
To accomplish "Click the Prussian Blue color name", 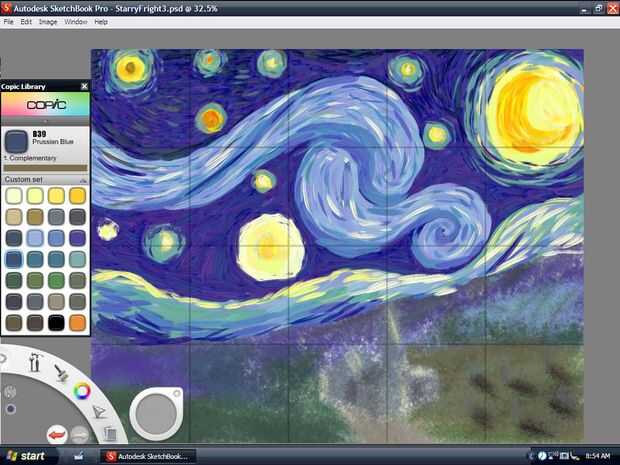I will click(53, 142).
